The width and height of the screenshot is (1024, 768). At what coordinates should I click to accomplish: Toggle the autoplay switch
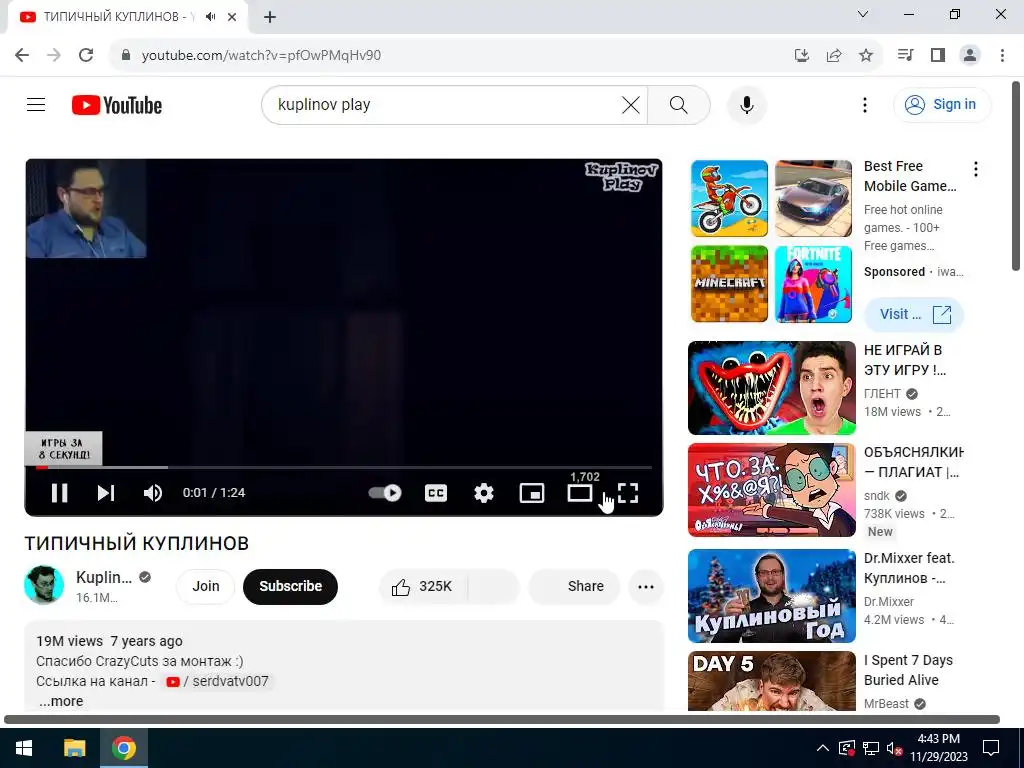[x=385, y=493]
